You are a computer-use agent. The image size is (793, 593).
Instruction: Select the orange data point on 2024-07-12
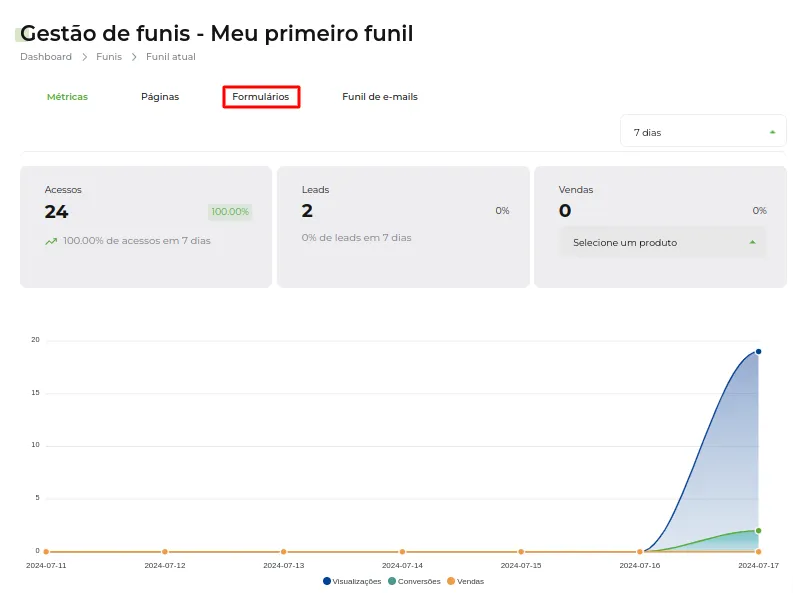165,552
